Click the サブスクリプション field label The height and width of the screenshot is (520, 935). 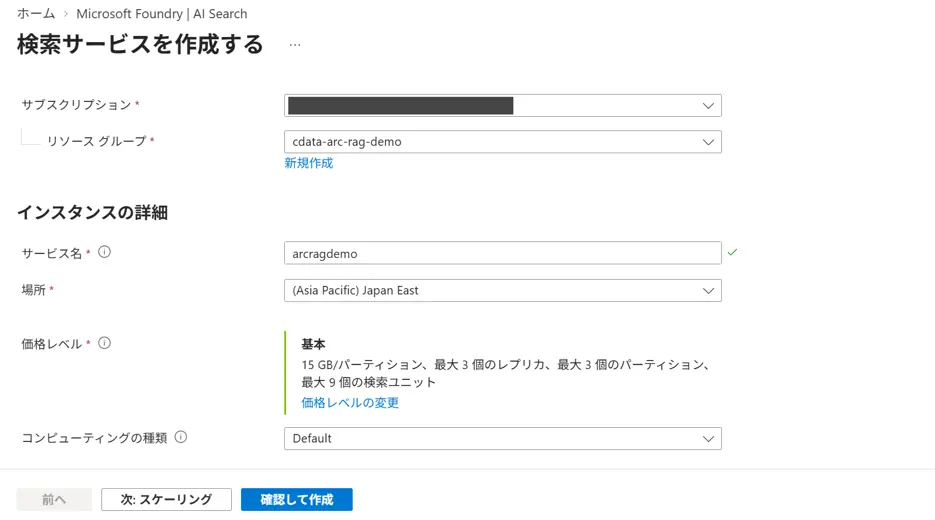coord(76,105)
